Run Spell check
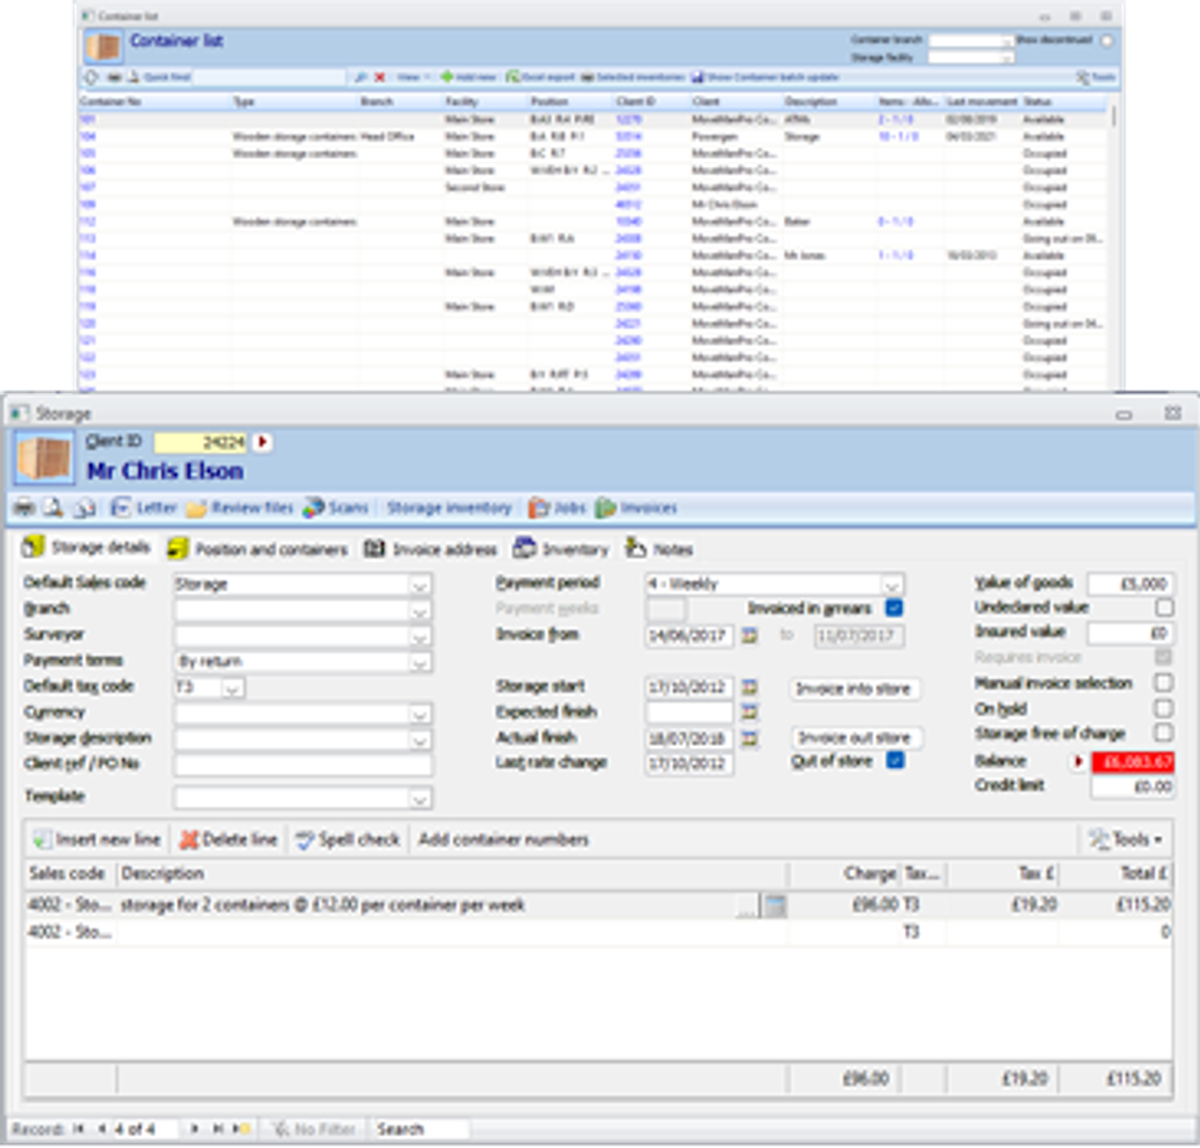1200x1148 pixels. coord(347,840)
